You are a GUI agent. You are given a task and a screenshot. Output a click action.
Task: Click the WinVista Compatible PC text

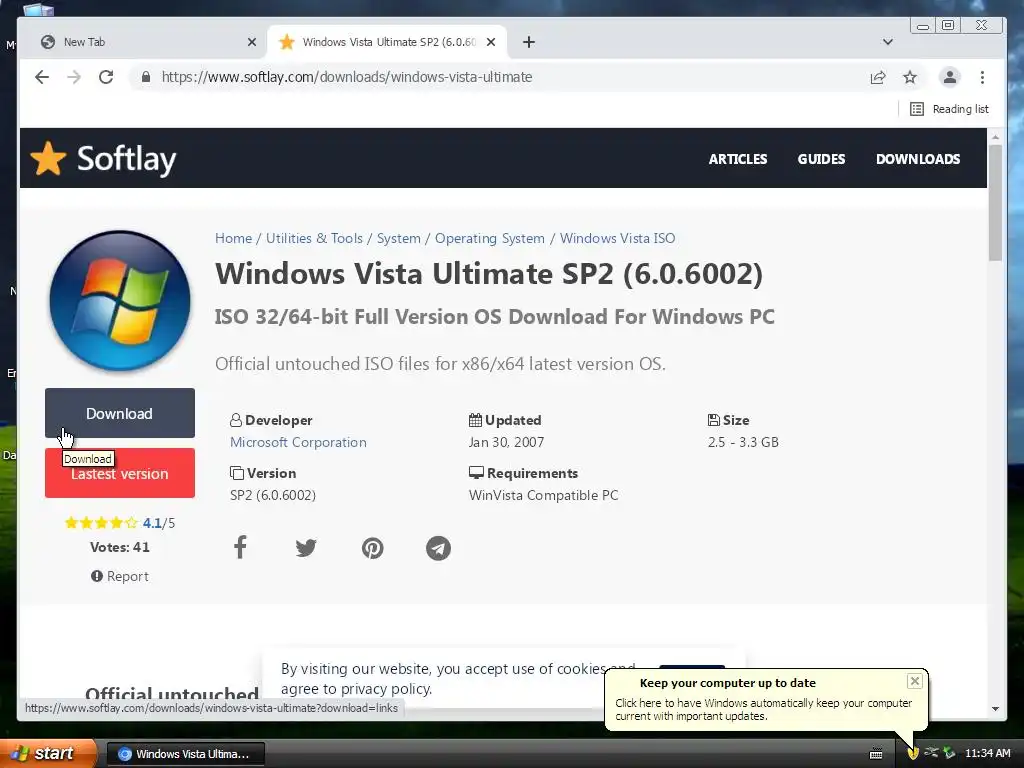543,495
